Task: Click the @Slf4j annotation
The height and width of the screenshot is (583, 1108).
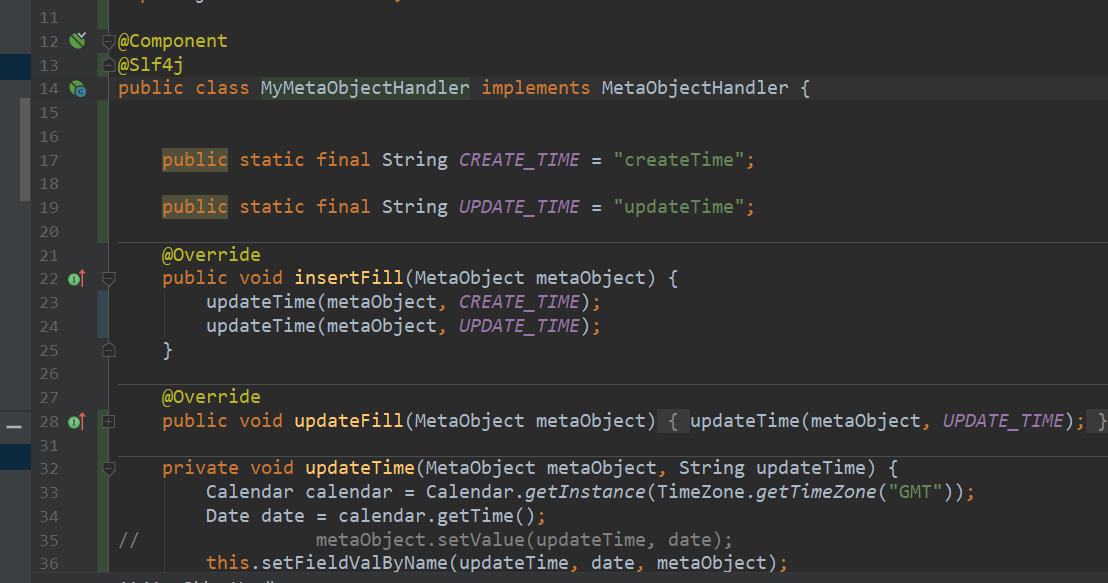Action: pos(151,65)
